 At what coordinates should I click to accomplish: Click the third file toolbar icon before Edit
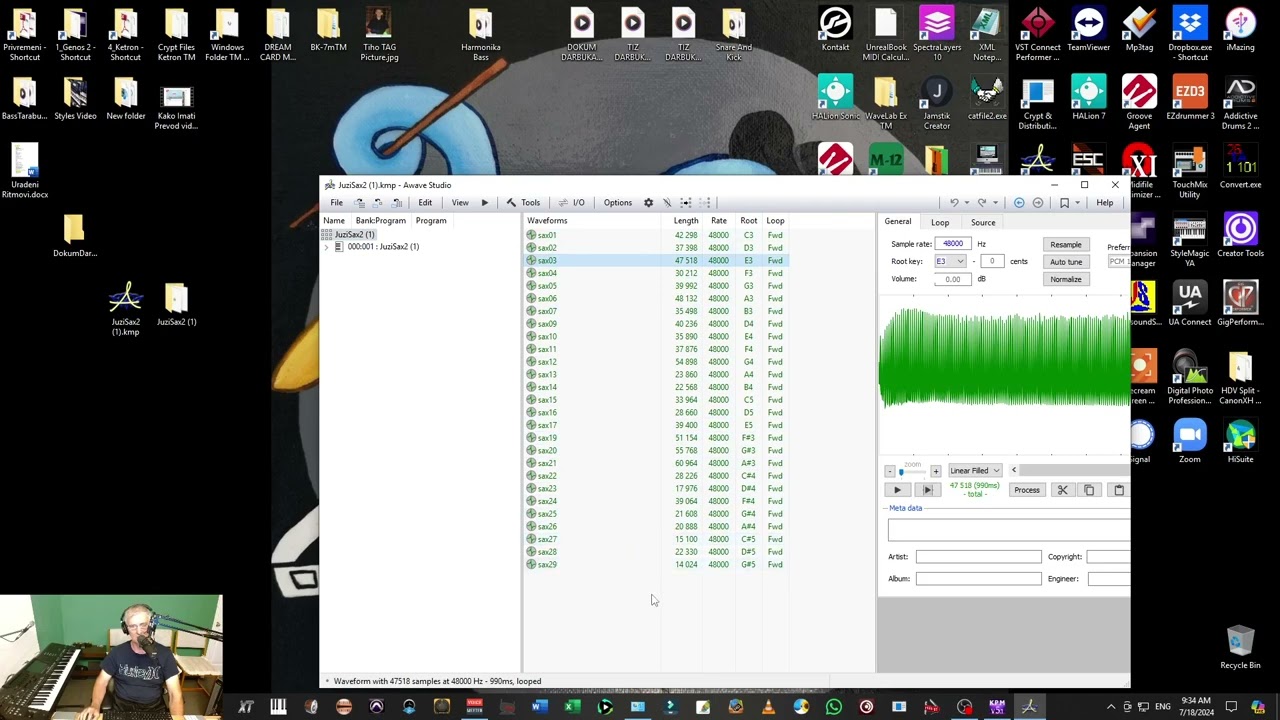pos(397,203)
